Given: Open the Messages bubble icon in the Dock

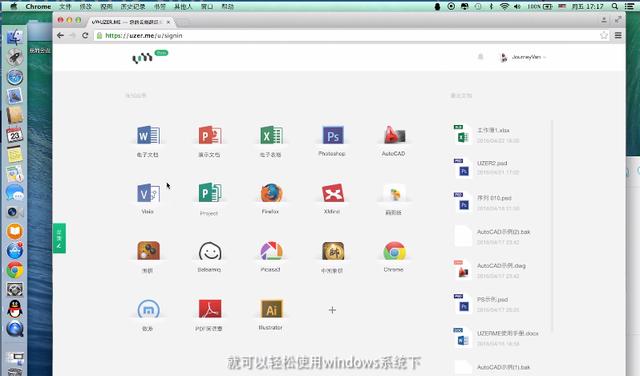Looking at the screenshot, I should [15, 193].
